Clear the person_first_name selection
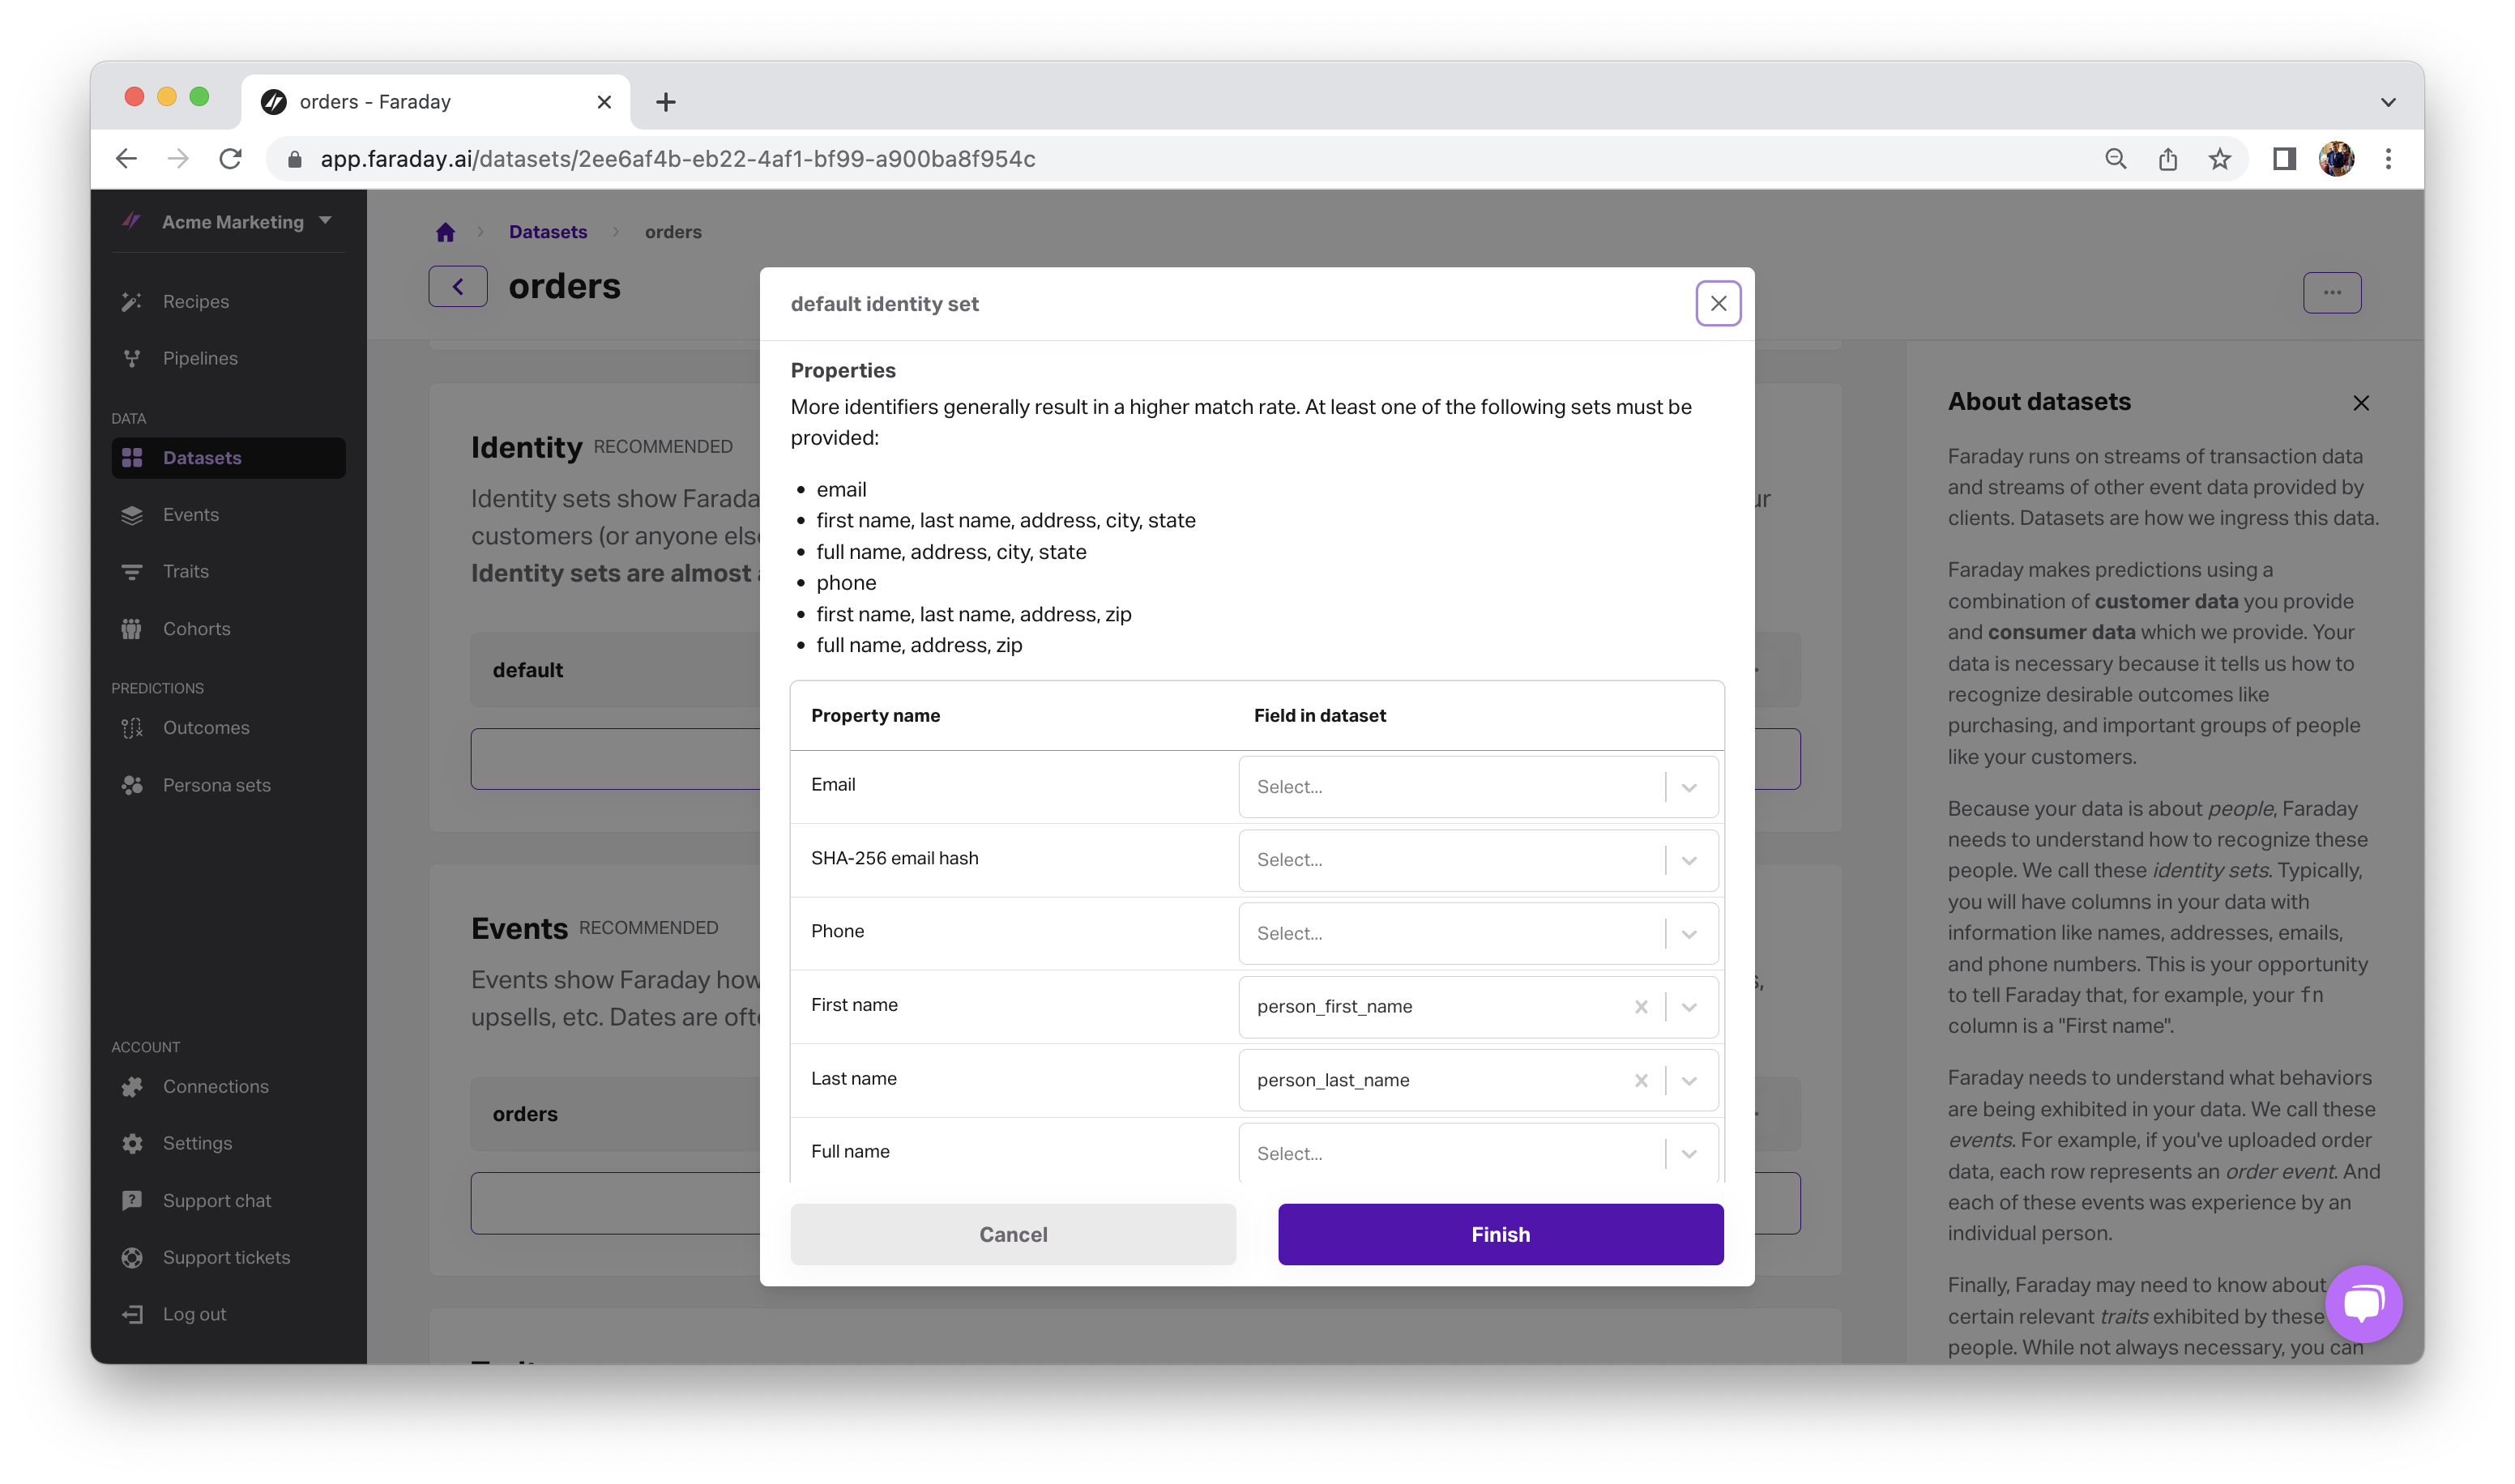Screen dimensions: 2515x1484 (x=1640, y=1007)
